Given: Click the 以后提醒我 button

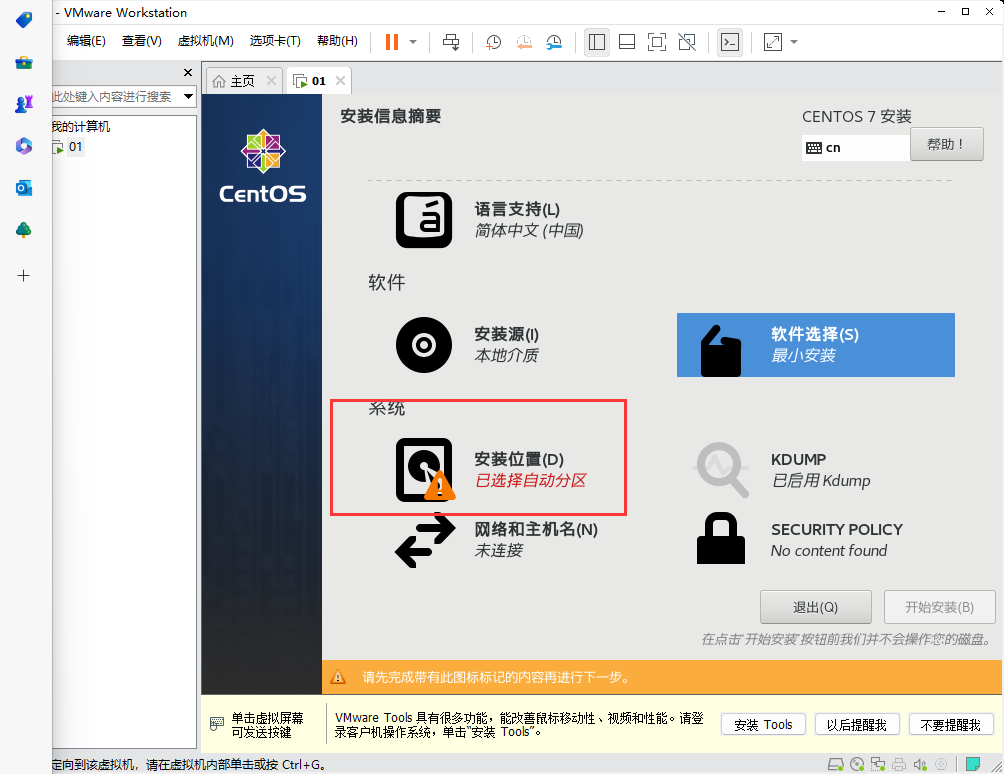Looking at the screenshot, I should [x=857, y=724].
